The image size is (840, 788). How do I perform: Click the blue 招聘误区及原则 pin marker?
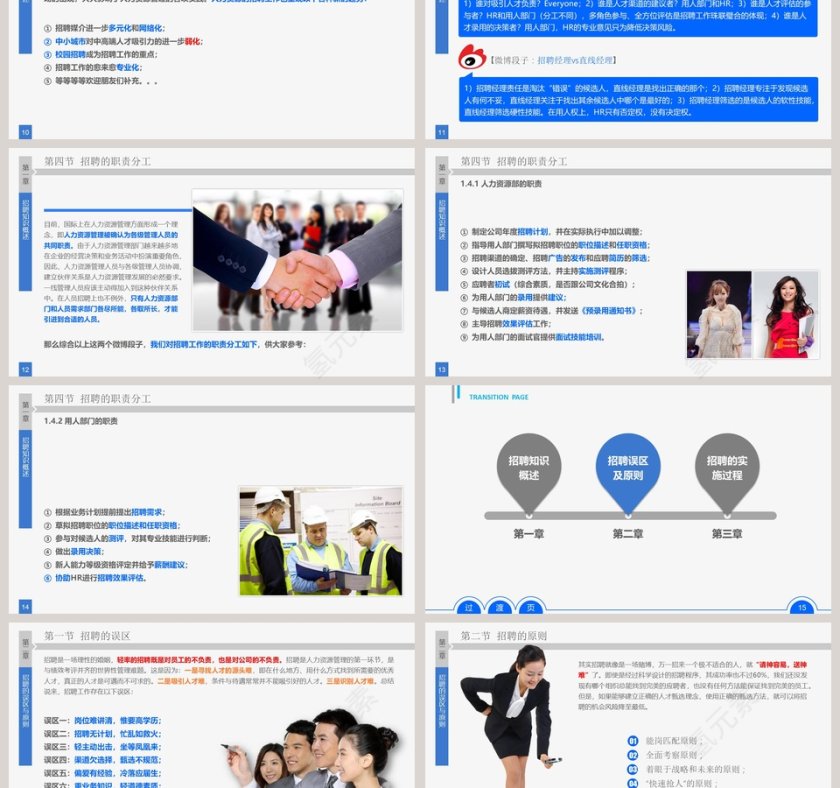click(628, 468)
